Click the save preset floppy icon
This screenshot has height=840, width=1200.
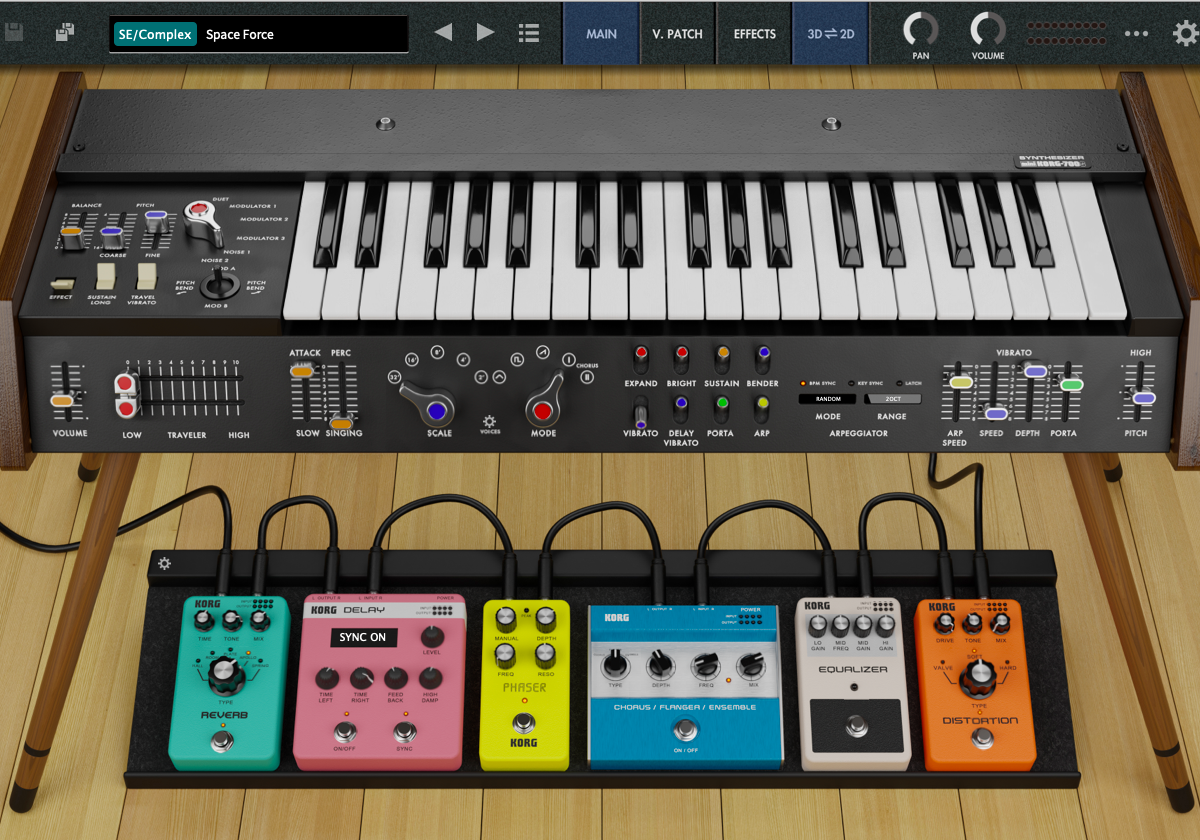coord(14,33)
